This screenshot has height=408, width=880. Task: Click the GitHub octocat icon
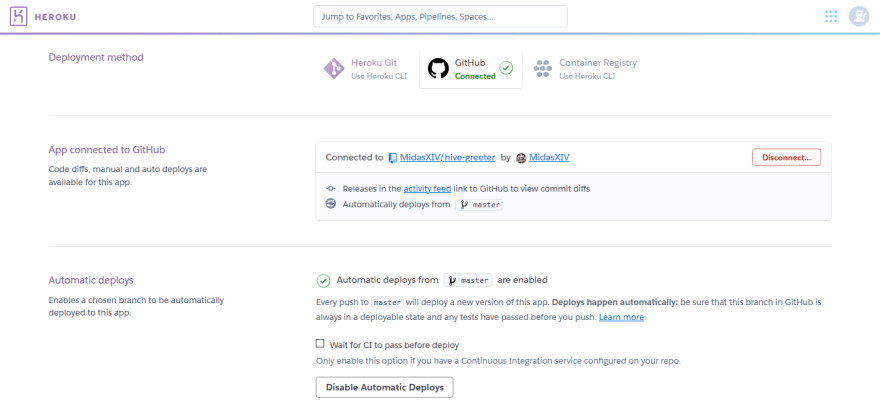click(x=438, y=68)
